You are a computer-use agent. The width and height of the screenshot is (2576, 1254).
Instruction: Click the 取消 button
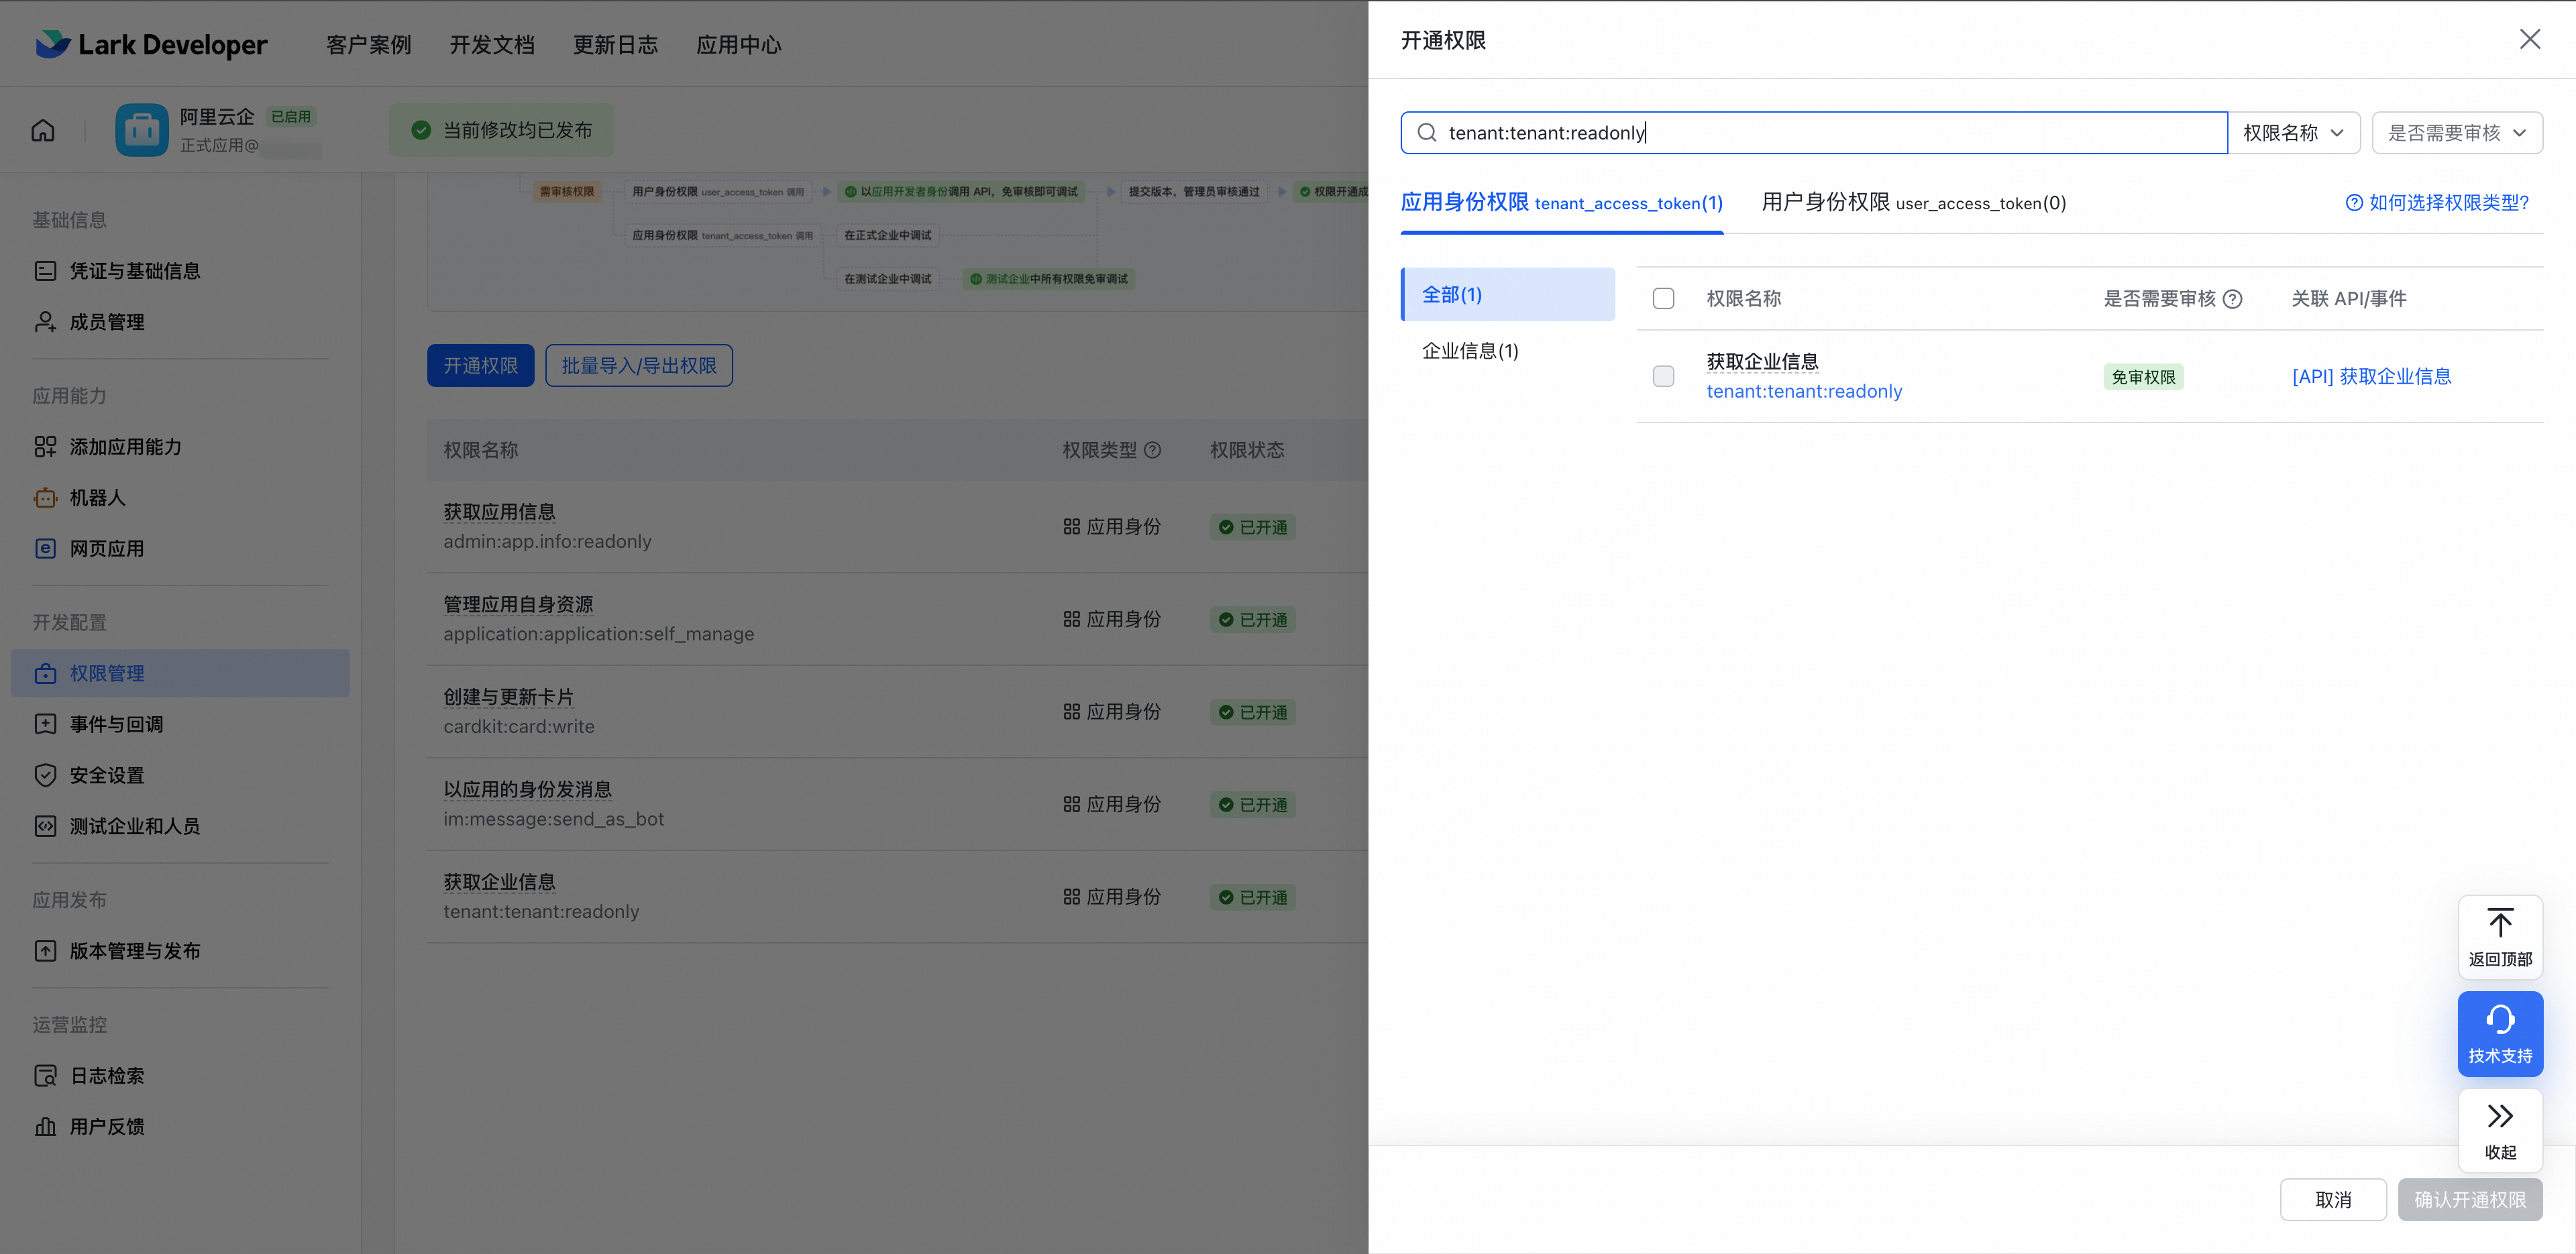click(x=2333, y=1199)
